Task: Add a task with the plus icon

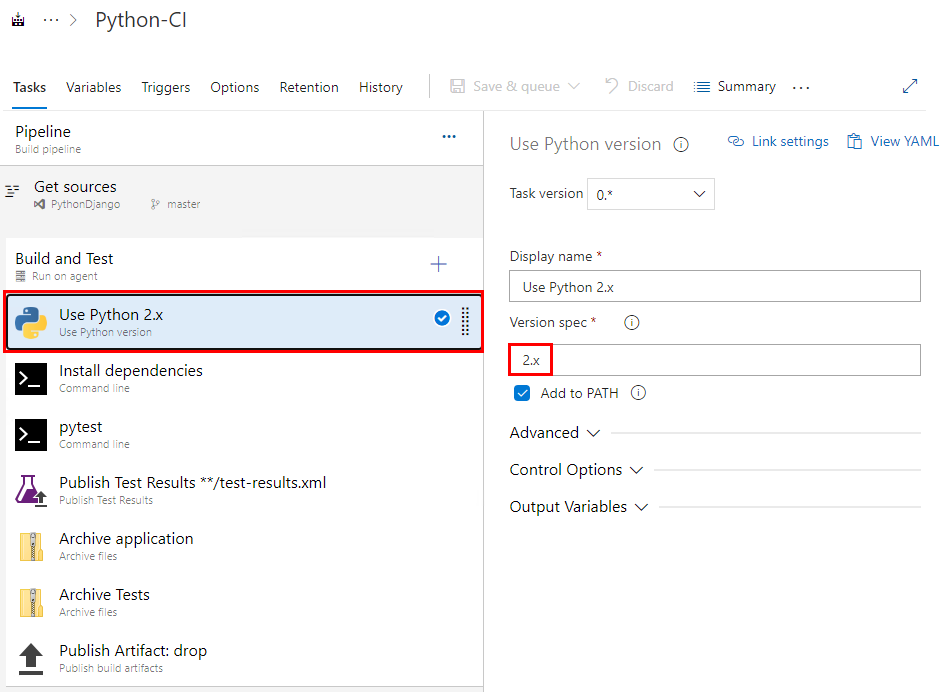Action: click(439, 264)
